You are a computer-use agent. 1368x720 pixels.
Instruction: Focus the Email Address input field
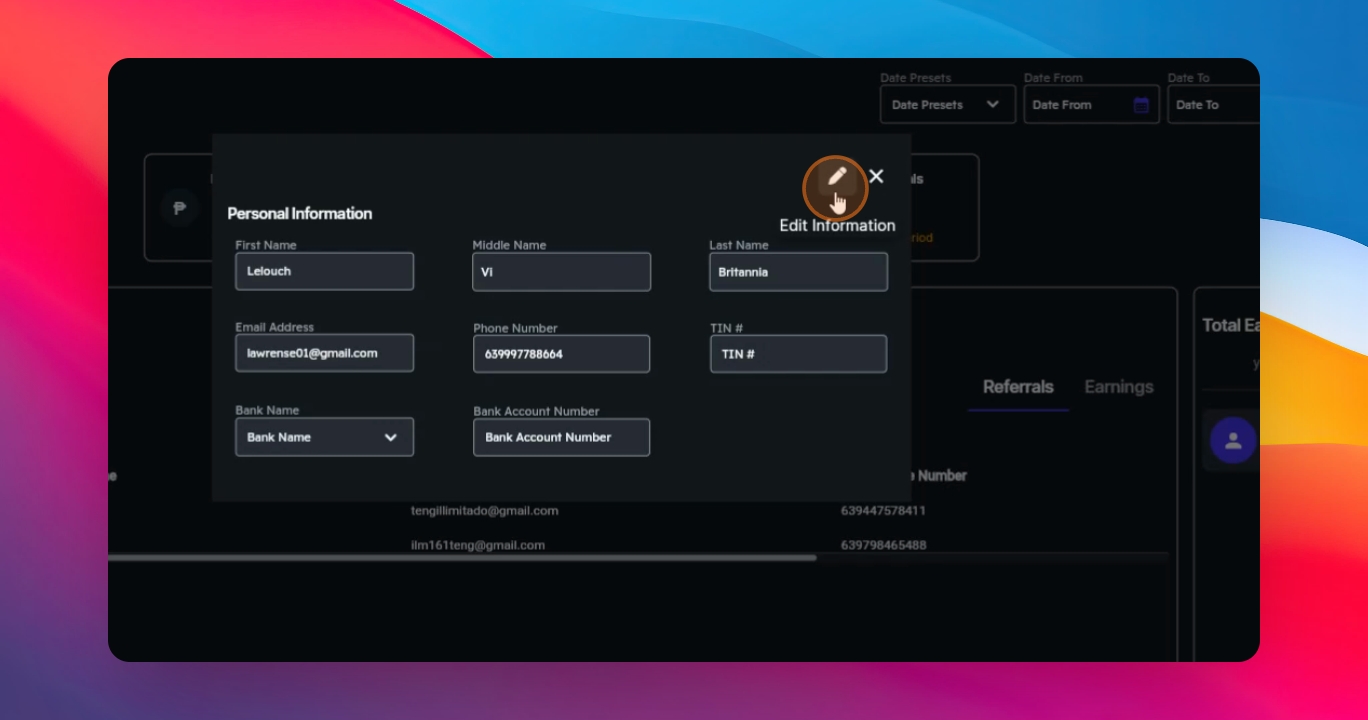(x=324, y=353)
